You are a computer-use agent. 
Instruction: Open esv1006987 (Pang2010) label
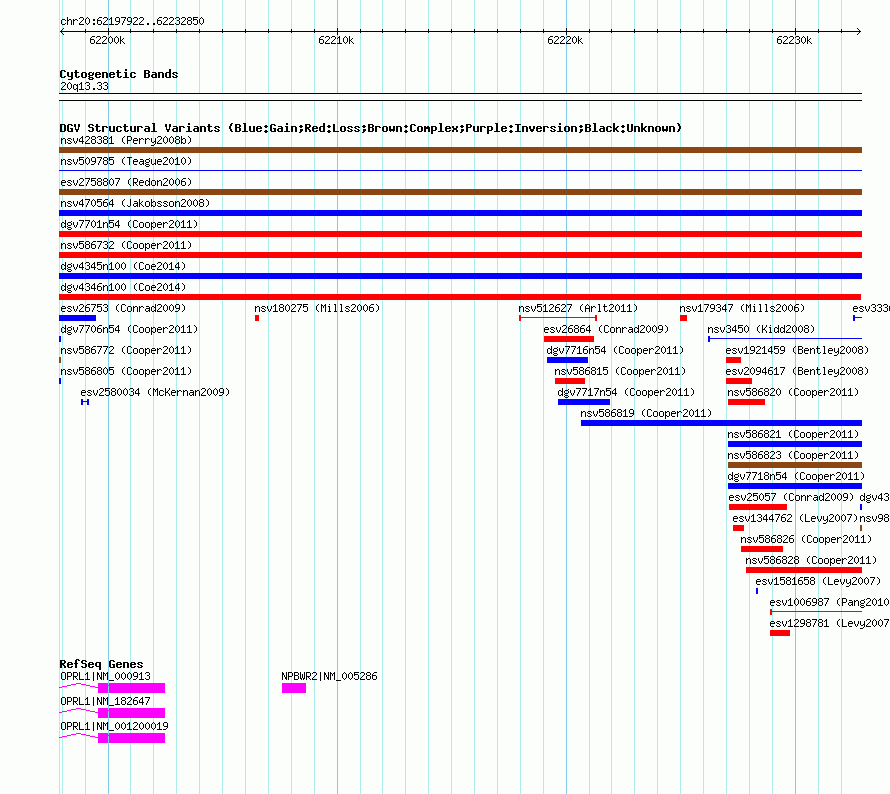pyautogui.click(x=829, y=602)
